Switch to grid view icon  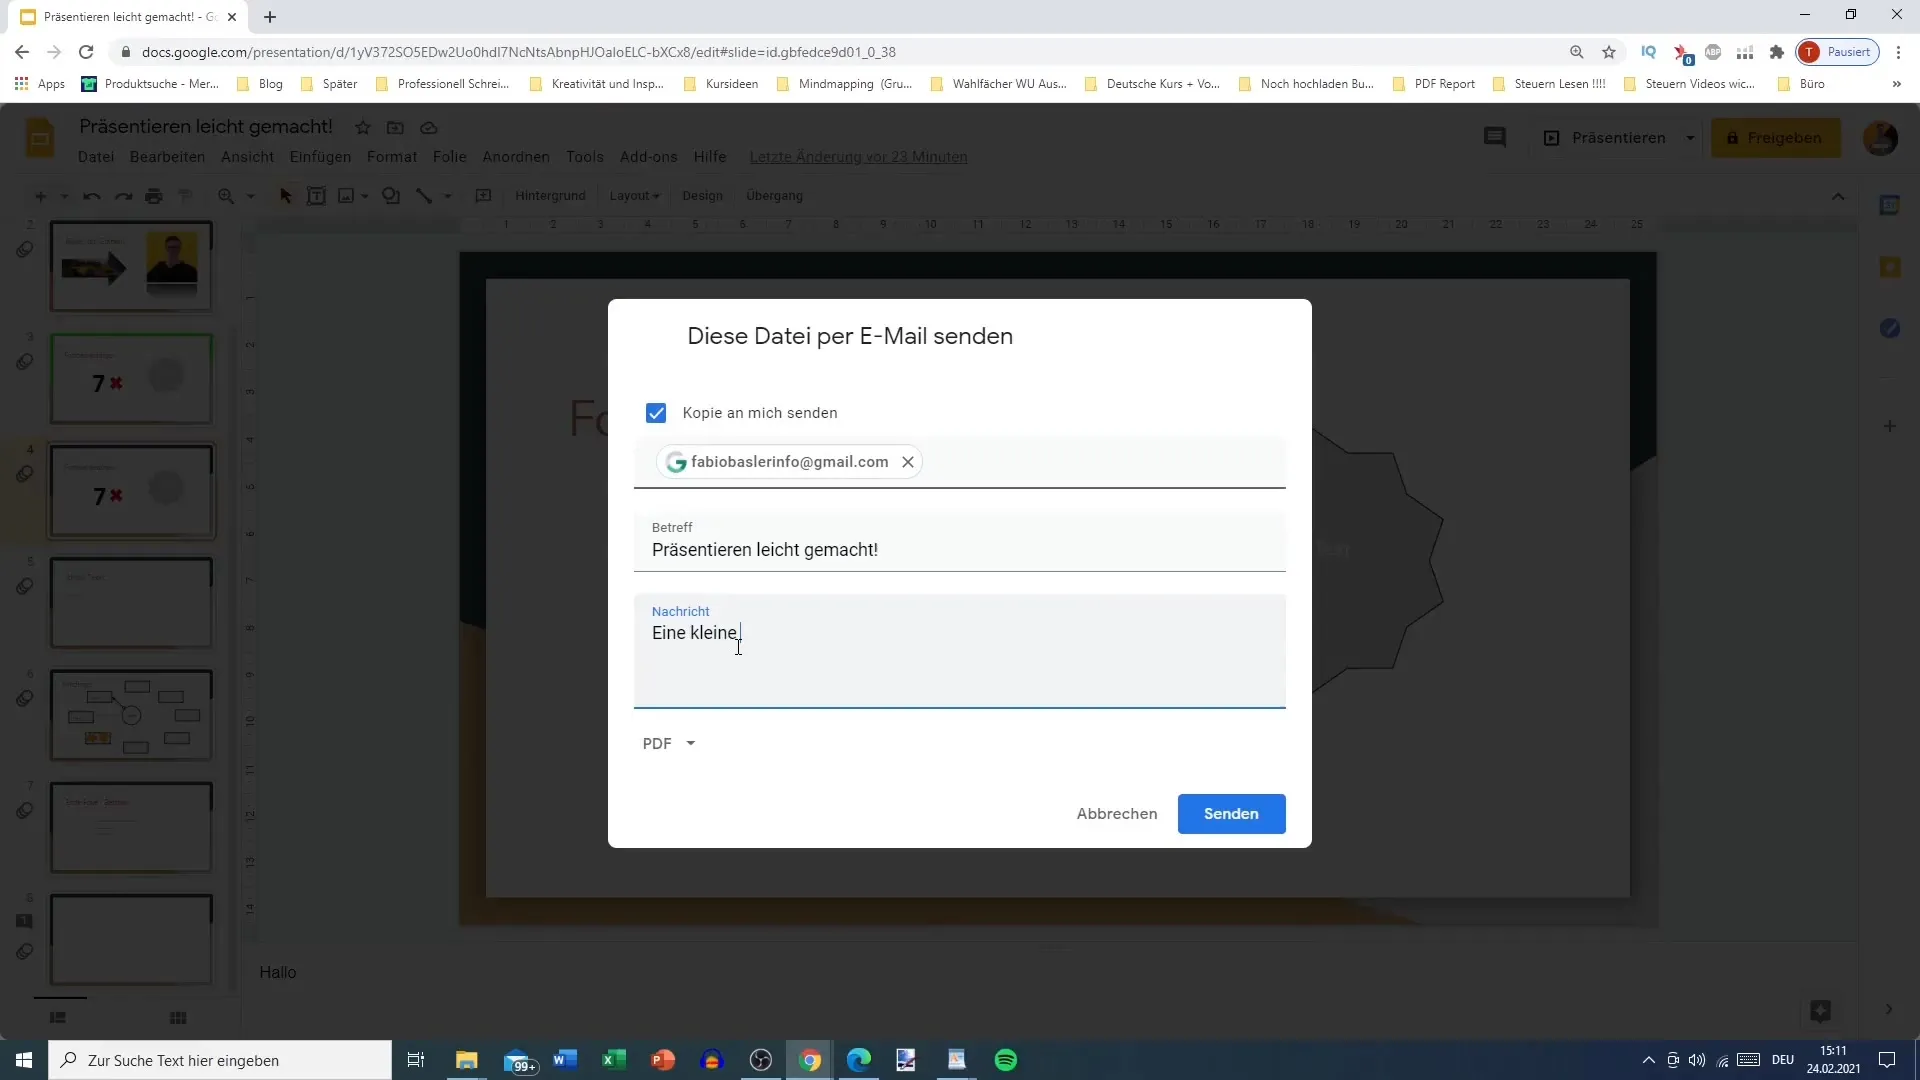click(x=178, y=1018)
